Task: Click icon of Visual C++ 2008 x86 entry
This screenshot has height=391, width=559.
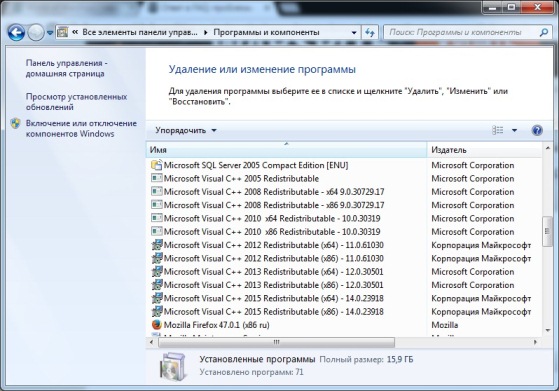Action: coord(157,205)
